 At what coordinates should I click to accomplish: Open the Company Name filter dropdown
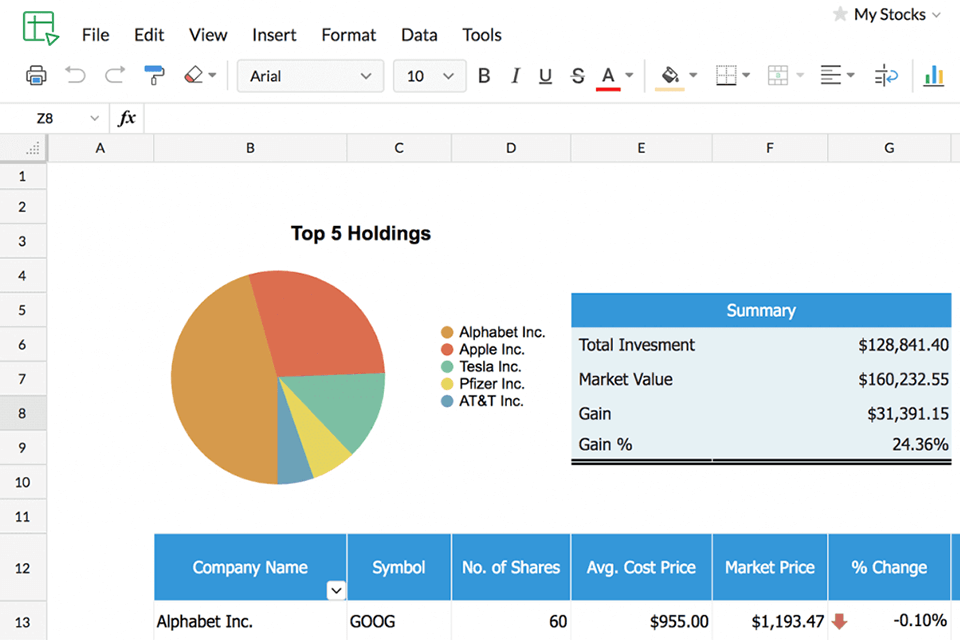coord(336,590)
